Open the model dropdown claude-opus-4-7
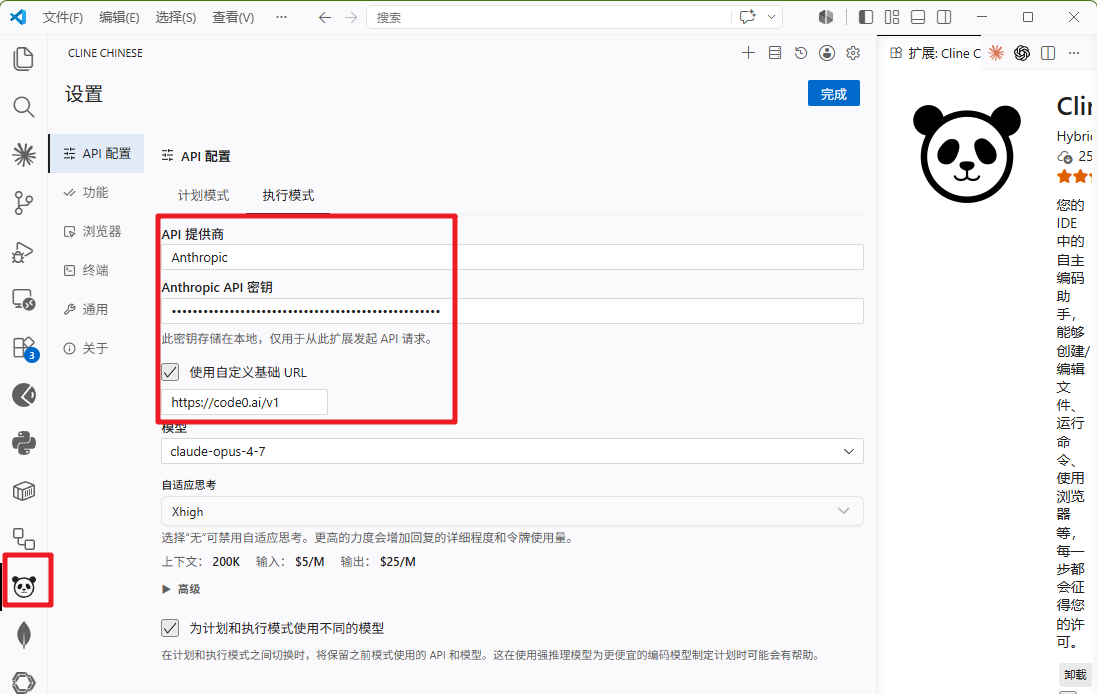 [x=512, y=451]
